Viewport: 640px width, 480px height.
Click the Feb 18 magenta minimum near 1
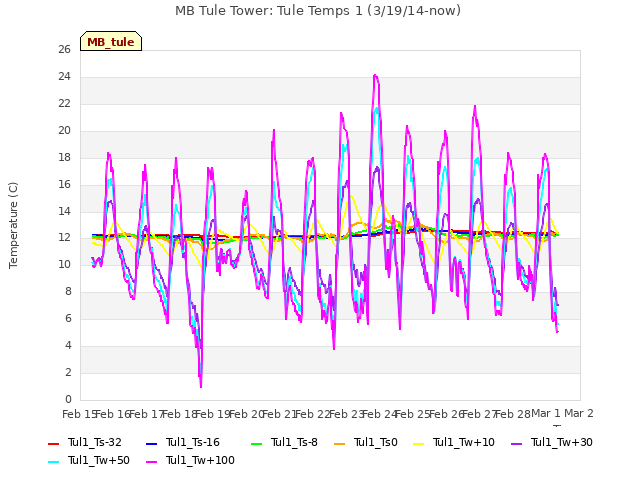click(201, 386)
